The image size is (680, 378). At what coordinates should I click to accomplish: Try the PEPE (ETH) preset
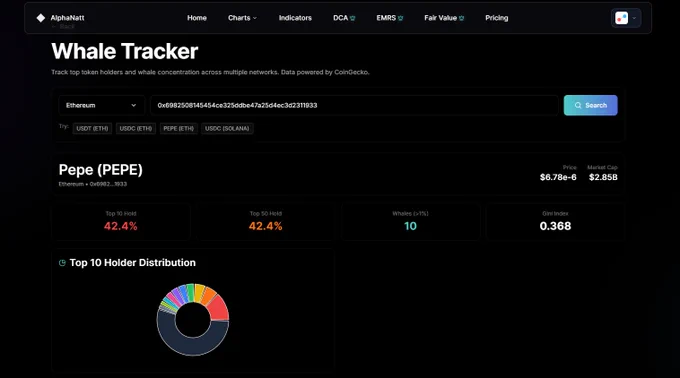[179, 128]
